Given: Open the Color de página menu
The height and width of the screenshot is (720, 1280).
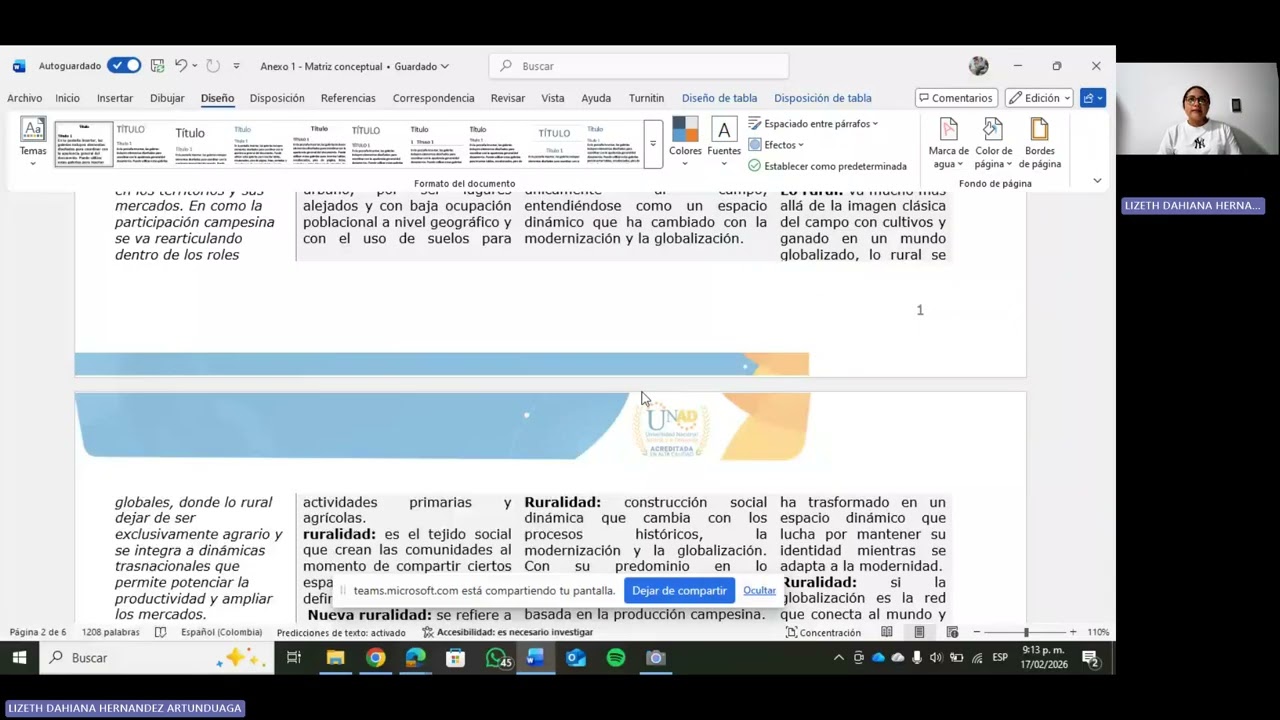Looking at the screenshot, I should [x=993, y=143].
